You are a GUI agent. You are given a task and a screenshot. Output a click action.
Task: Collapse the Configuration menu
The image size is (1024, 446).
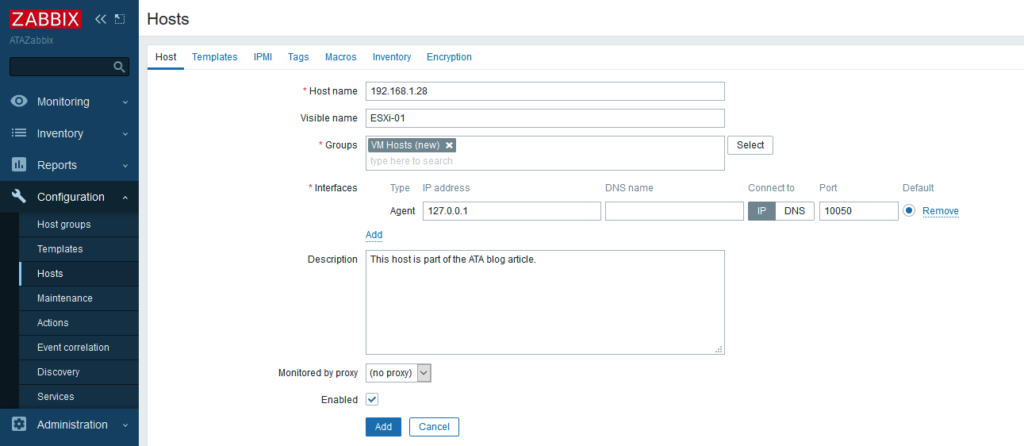69,197
